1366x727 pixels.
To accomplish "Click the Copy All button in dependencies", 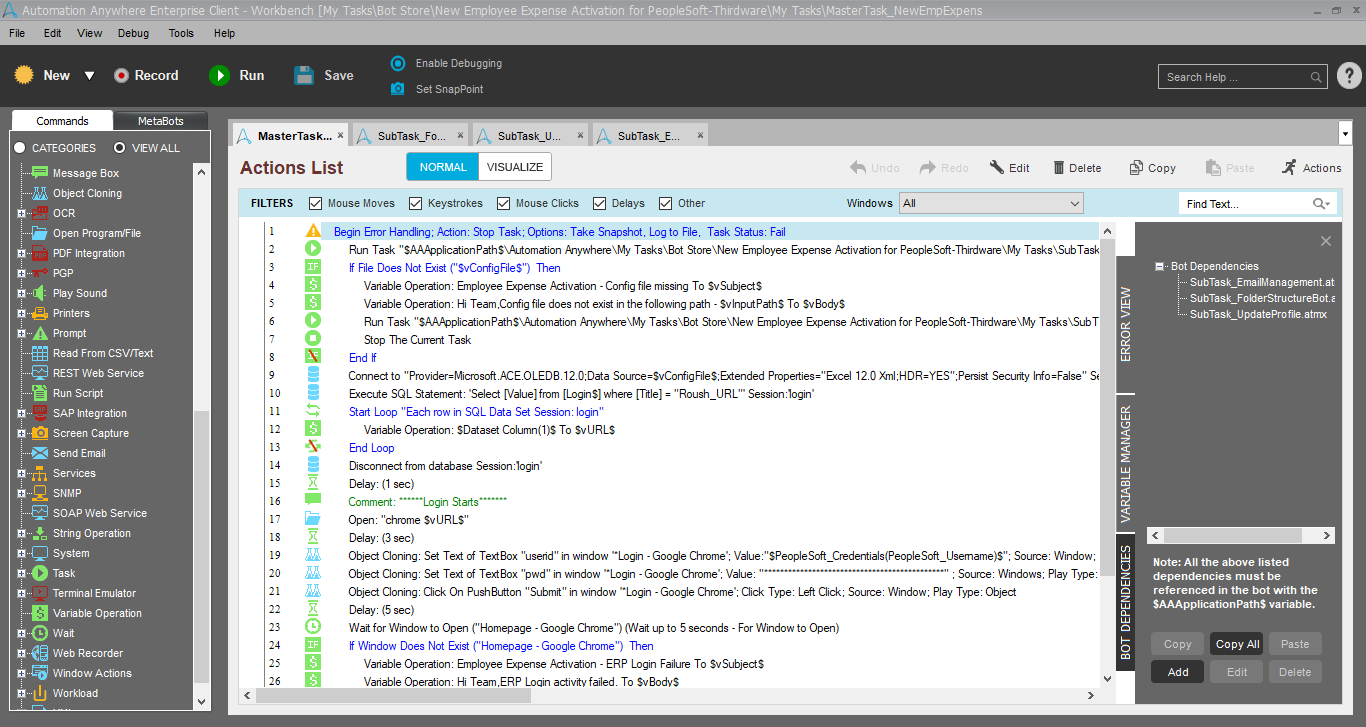I will (x=1237, y=644).
